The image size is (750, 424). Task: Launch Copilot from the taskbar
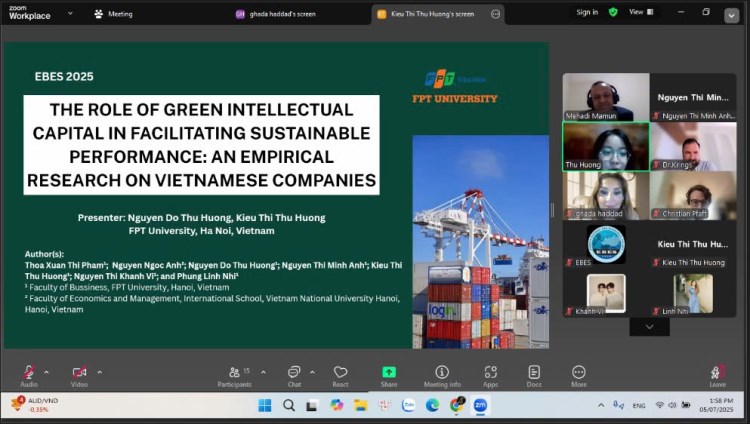tap(337, 405)
